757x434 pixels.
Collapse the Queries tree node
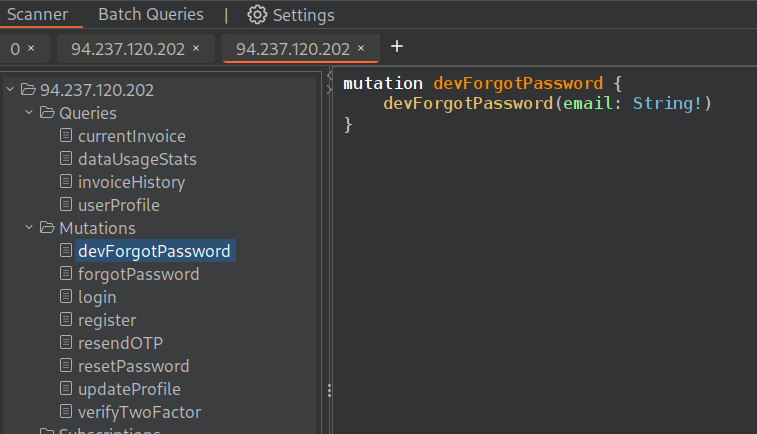(29, 113)
